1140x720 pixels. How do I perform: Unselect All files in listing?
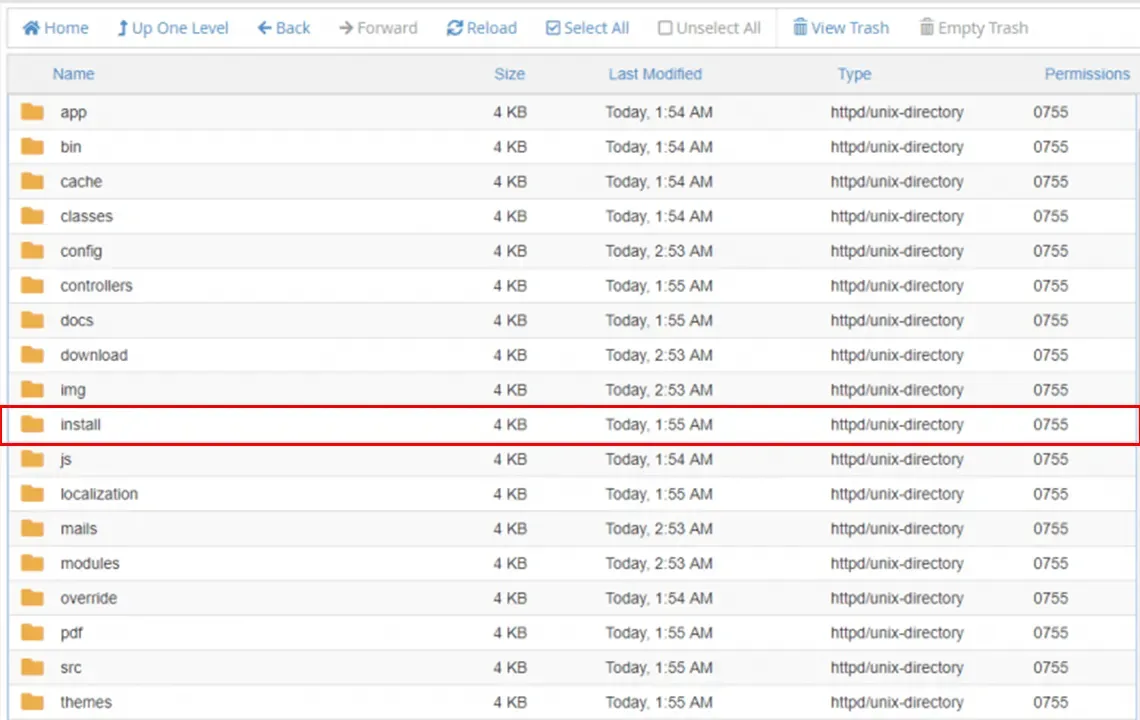tap(709, 28)
